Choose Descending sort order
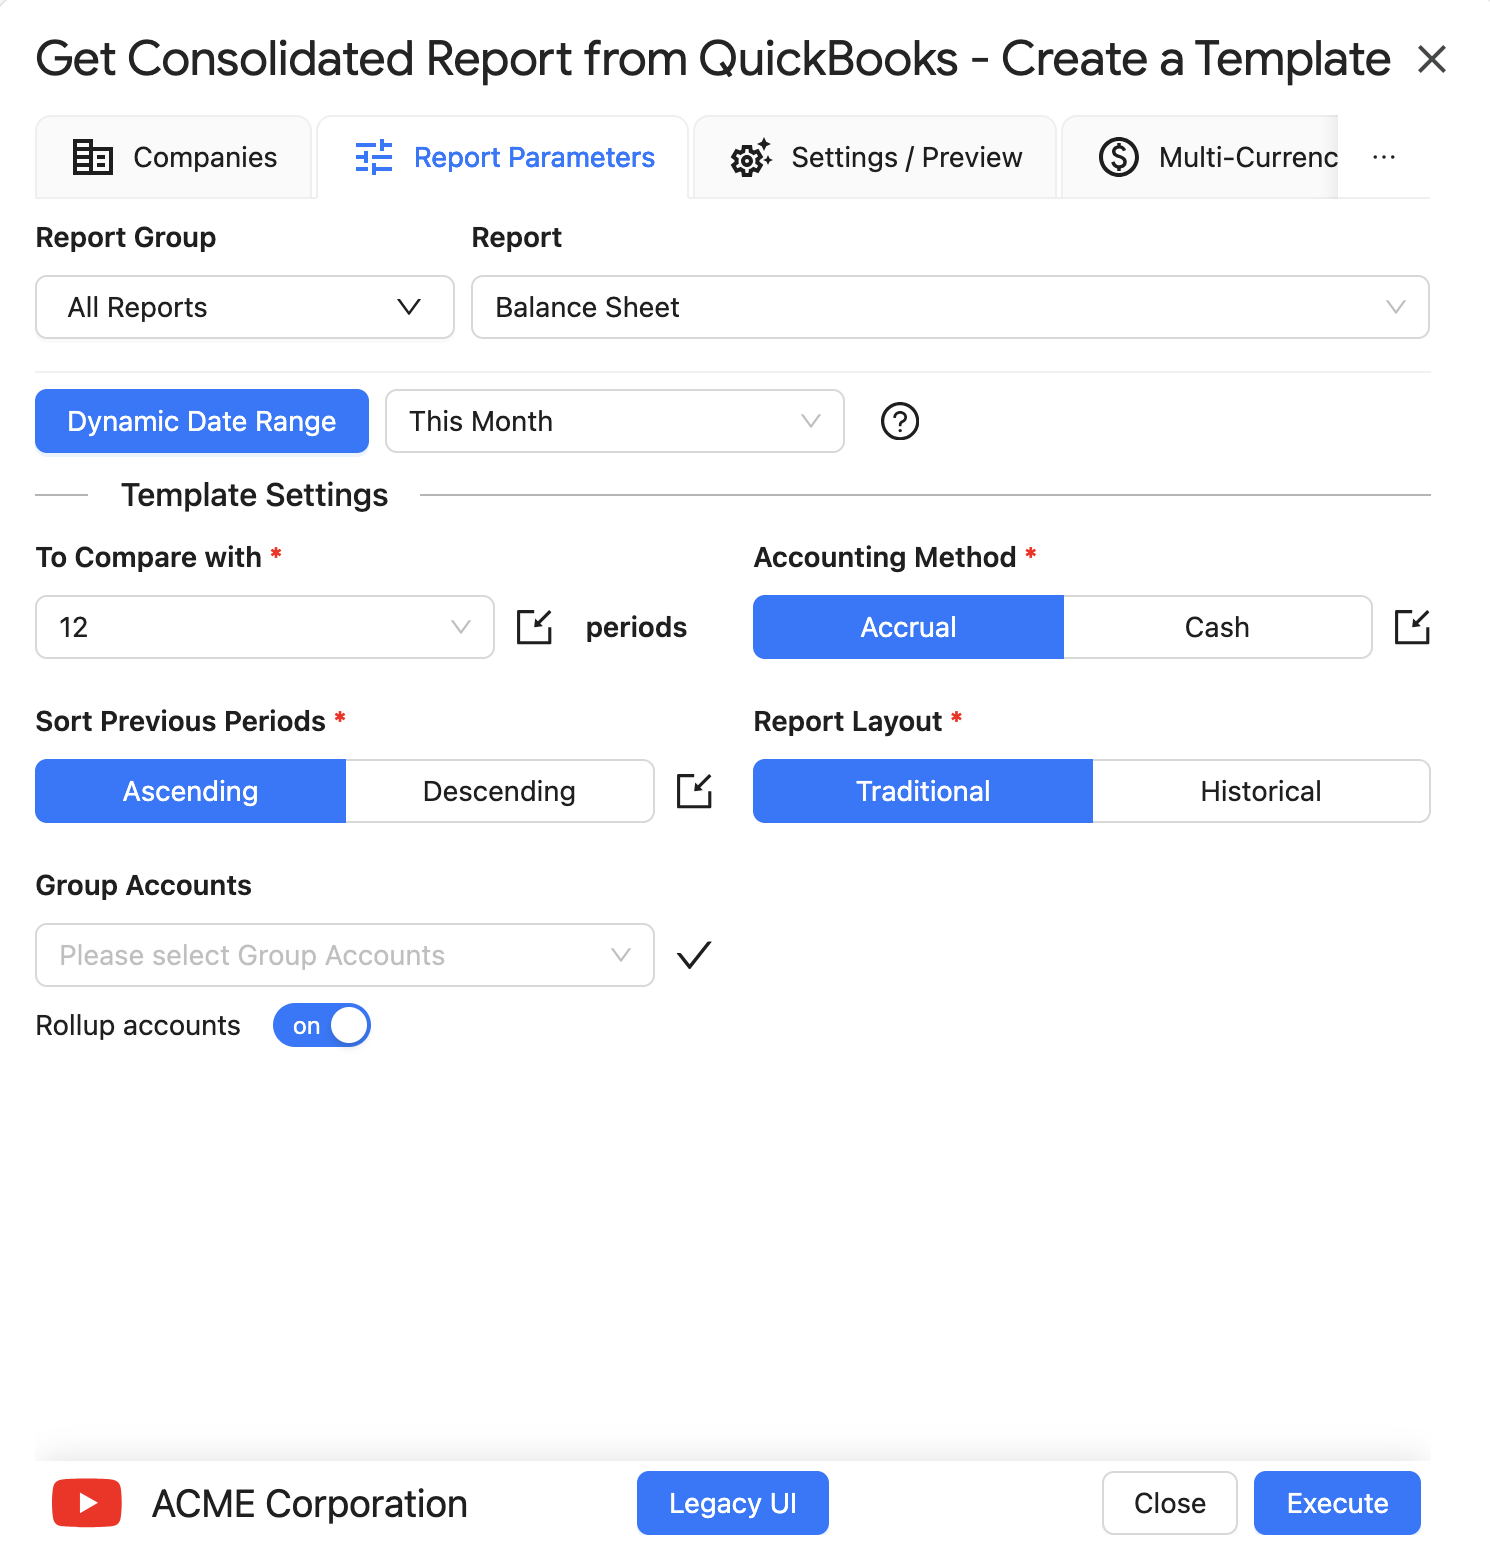Screen dimensions: 1490x1546 click(x=499, y=791)
